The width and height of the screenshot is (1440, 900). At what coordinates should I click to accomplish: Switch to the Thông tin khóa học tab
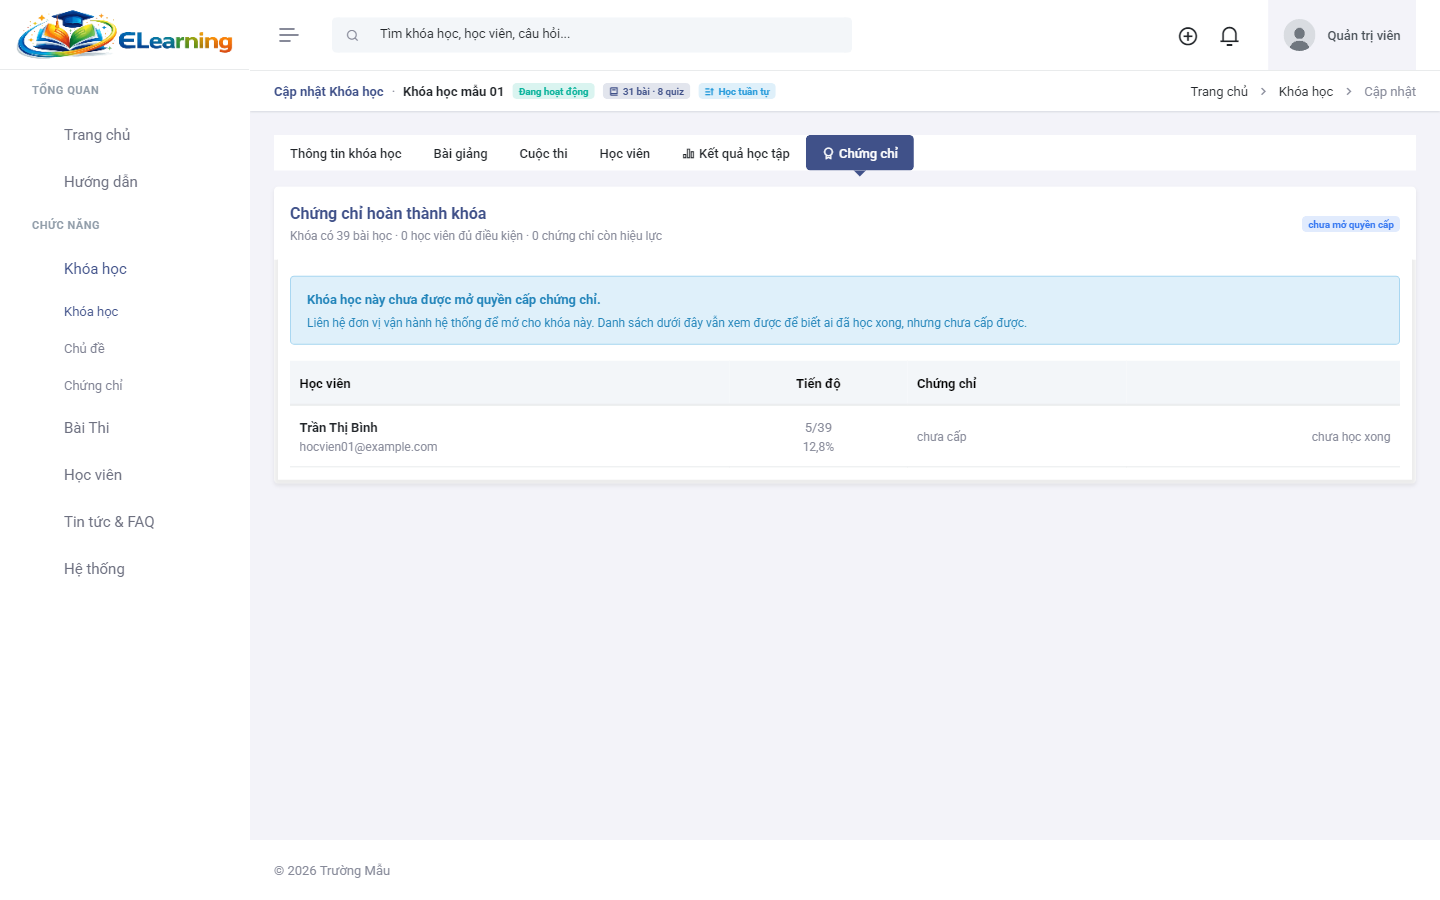[x=346, y=153]
